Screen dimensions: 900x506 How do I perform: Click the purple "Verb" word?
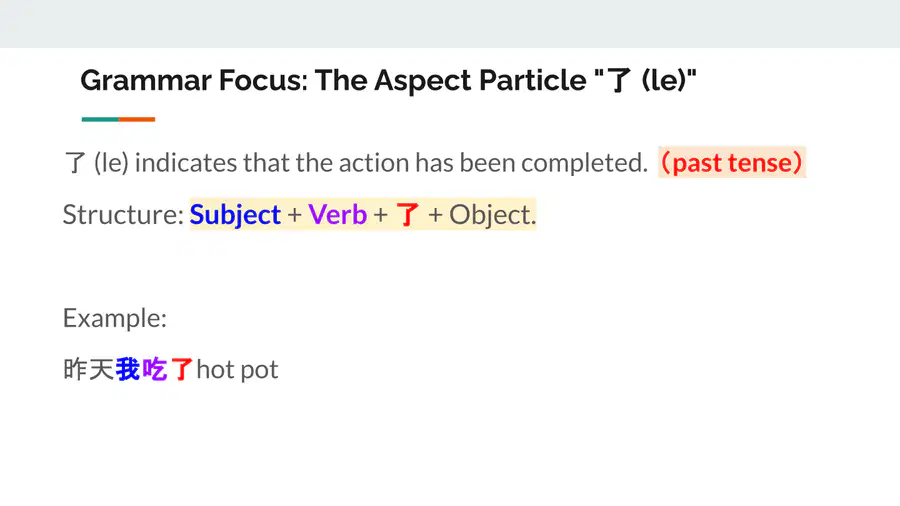pos(338,215)
